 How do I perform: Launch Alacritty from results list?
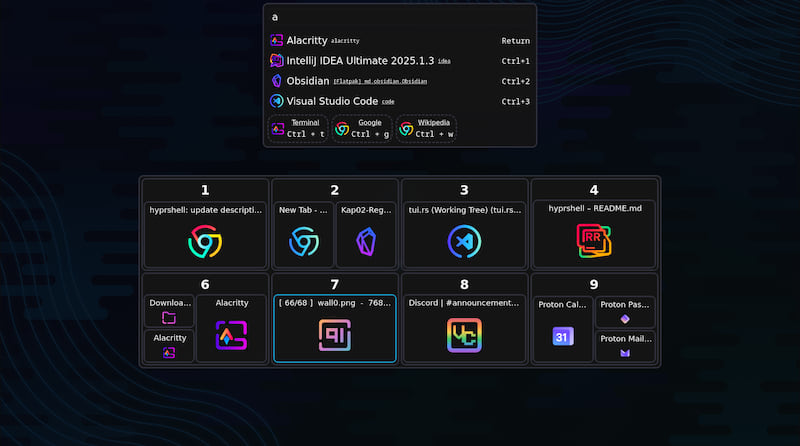coord(399,40)
